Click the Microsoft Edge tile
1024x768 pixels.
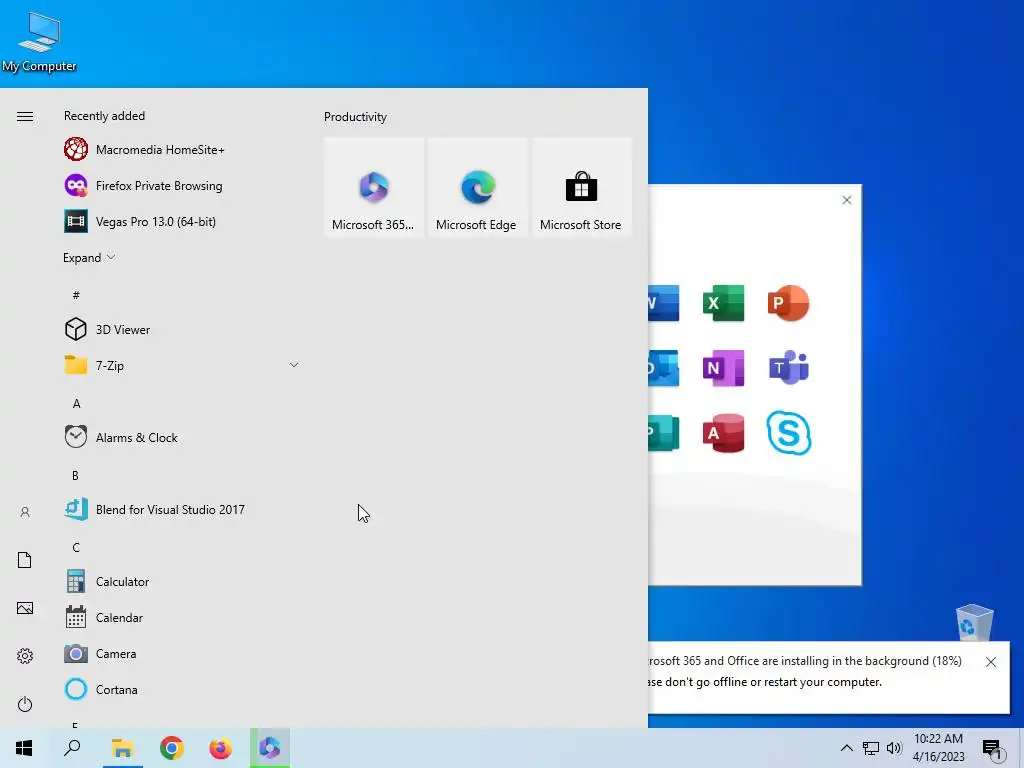point(477,187)
